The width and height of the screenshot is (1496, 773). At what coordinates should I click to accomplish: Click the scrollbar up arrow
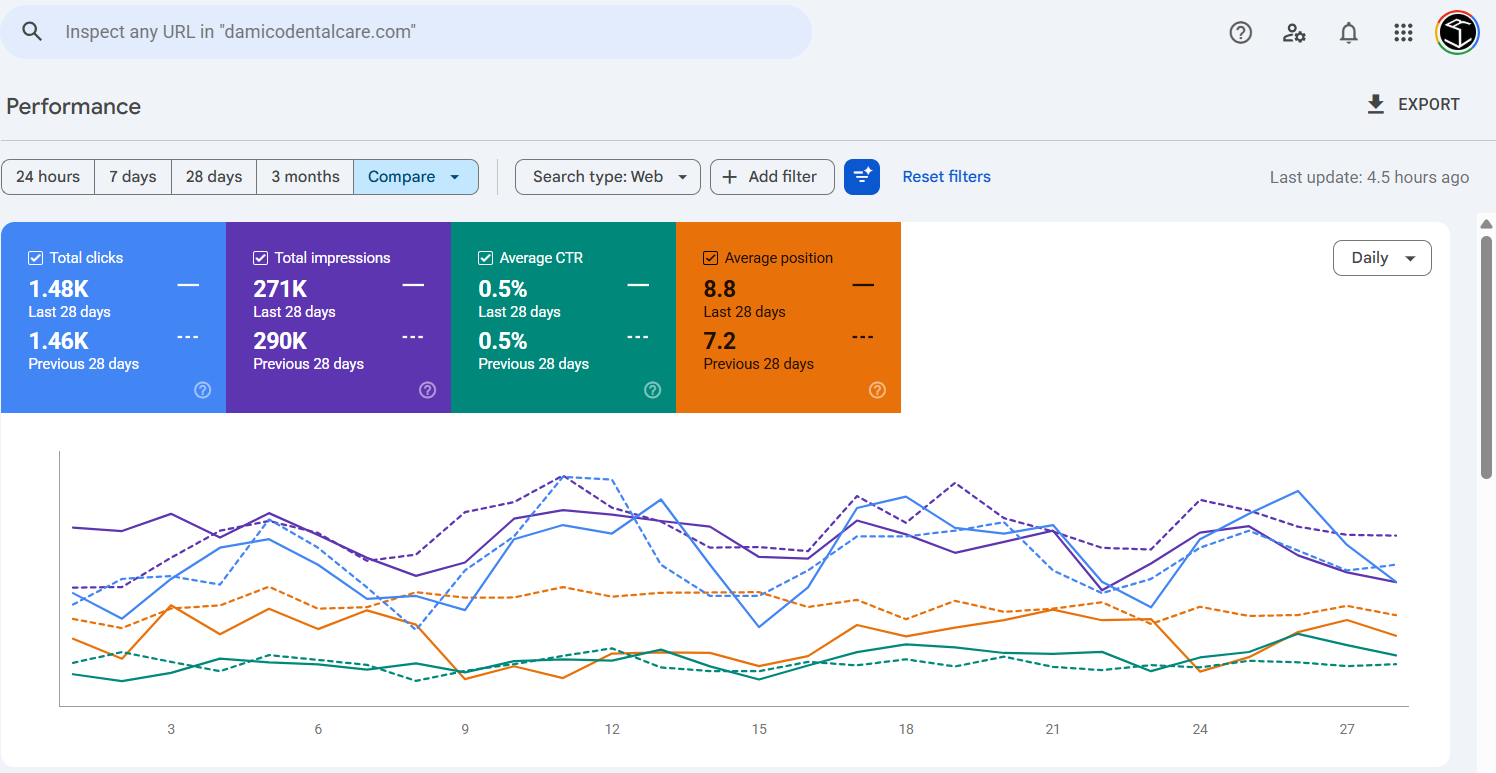[x=1486, y=223]
